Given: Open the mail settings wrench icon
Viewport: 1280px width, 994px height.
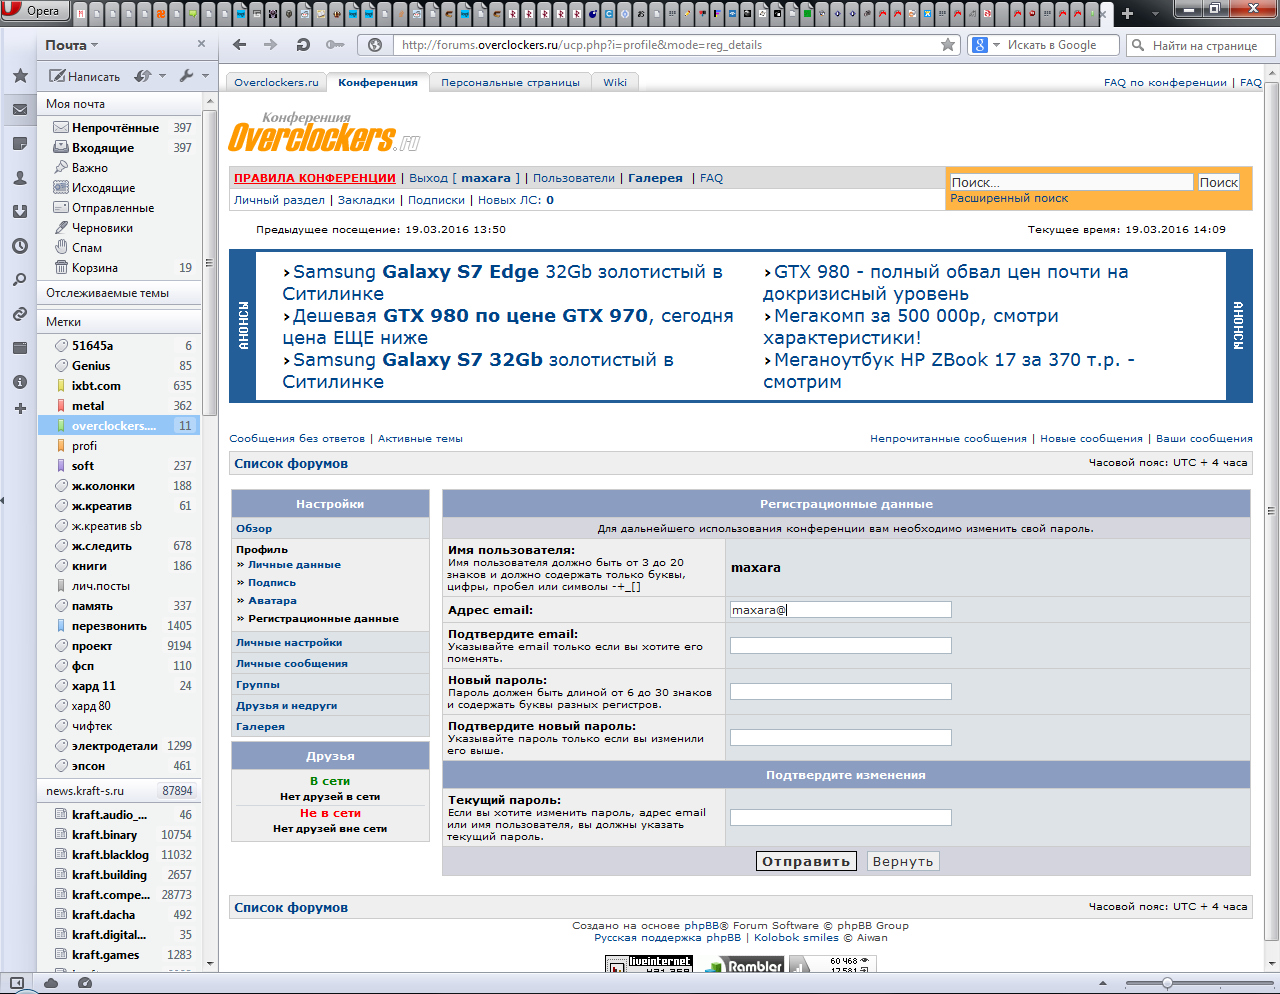Looking at the screenshot, I should (186, 76).
